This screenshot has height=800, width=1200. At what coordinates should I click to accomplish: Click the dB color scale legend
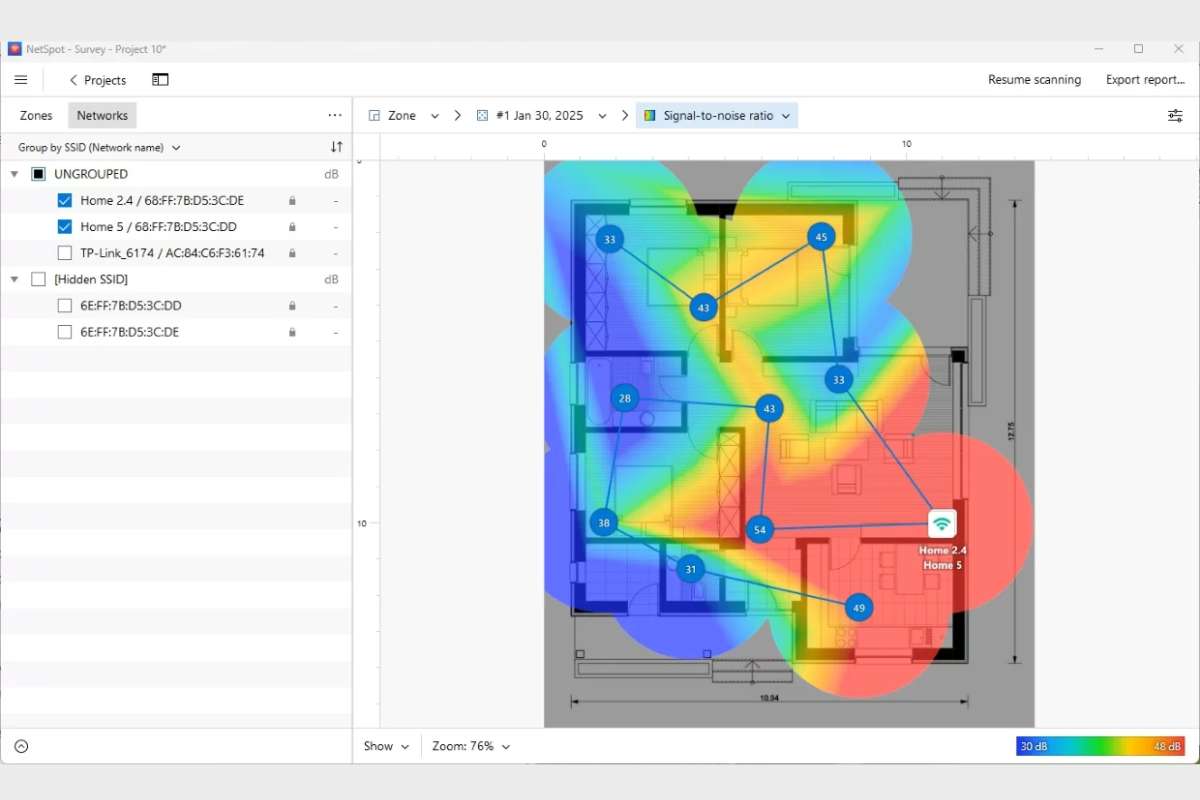tap(1100, 746)
